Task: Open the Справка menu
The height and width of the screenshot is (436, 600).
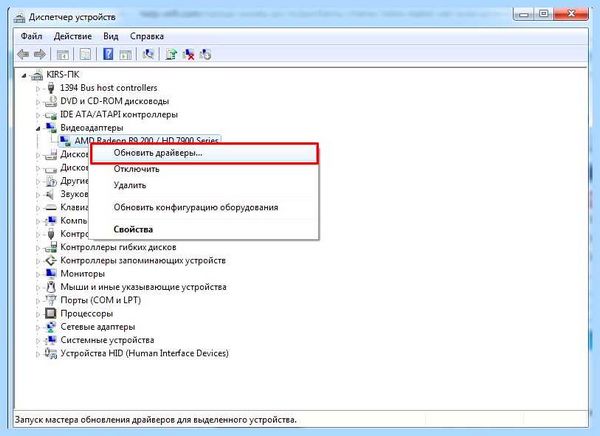Action: (x=147, y=36)
